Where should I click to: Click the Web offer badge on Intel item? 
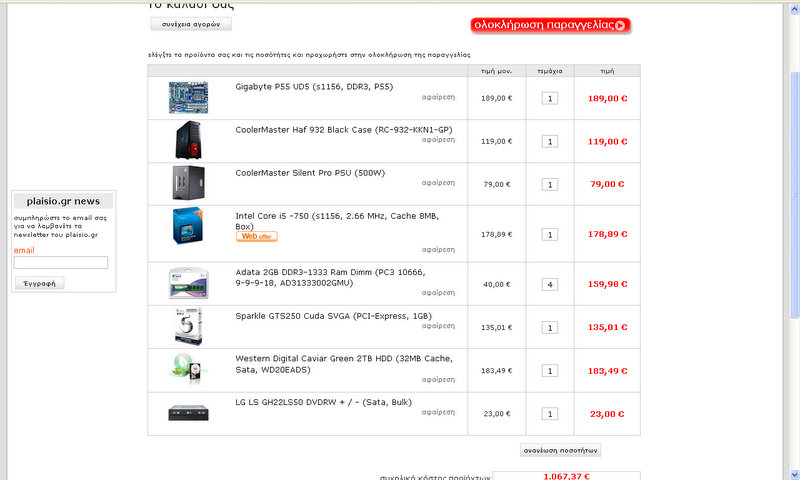pyautogui.click(x=257, y=236)
